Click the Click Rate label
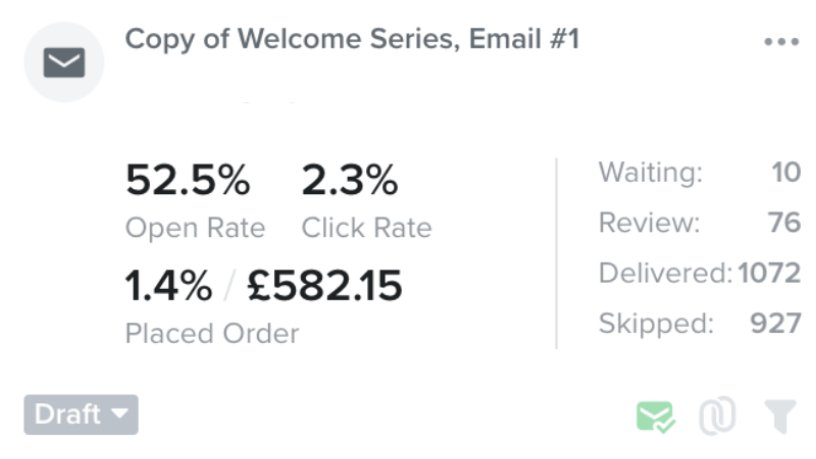This screenshot has height=459, width=816. [366, 228]
